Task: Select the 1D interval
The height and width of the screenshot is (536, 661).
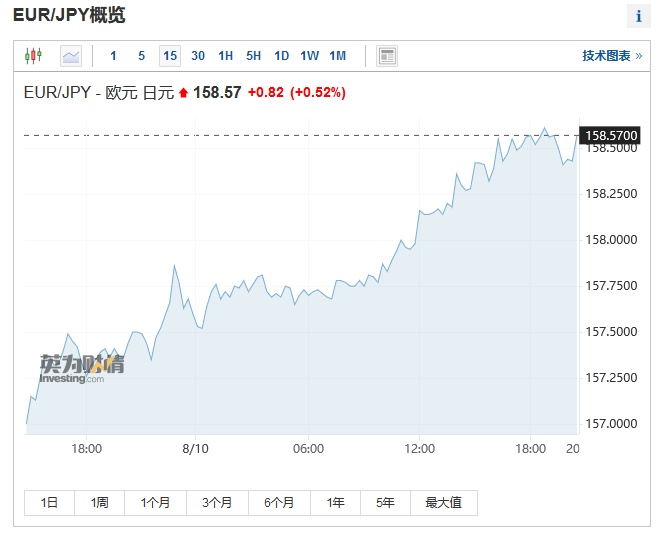Action: pyautogui.click(x=282, y=56)
